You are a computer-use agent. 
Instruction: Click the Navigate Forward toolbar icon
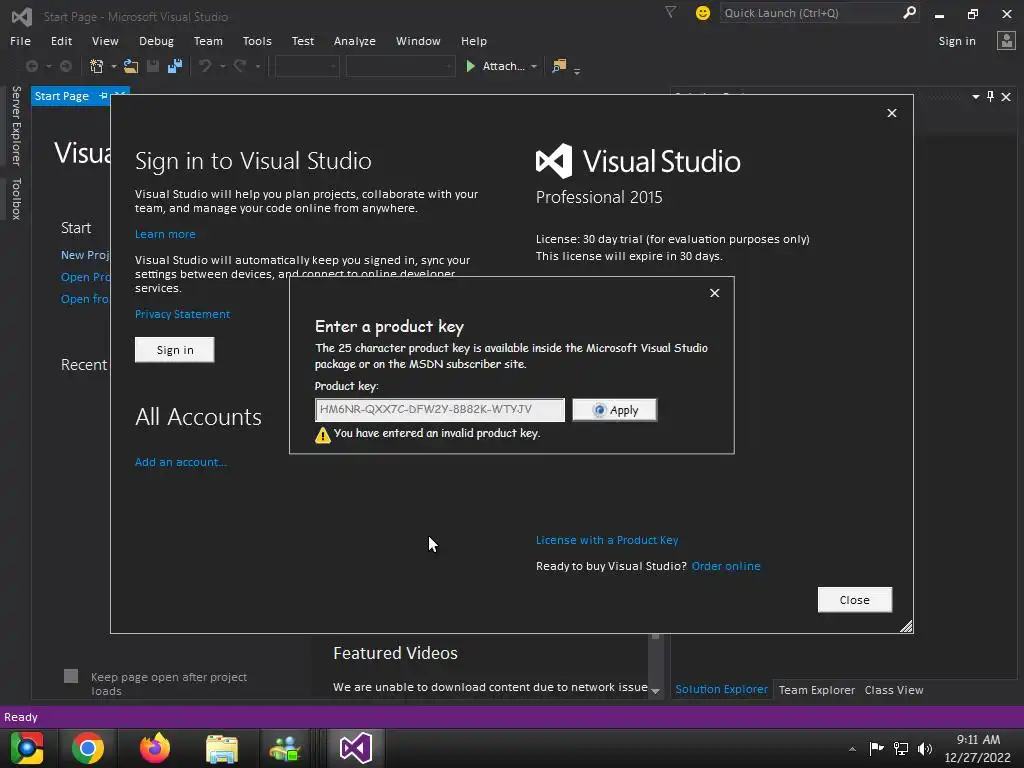pyautogui.click(x=66, y=66)
